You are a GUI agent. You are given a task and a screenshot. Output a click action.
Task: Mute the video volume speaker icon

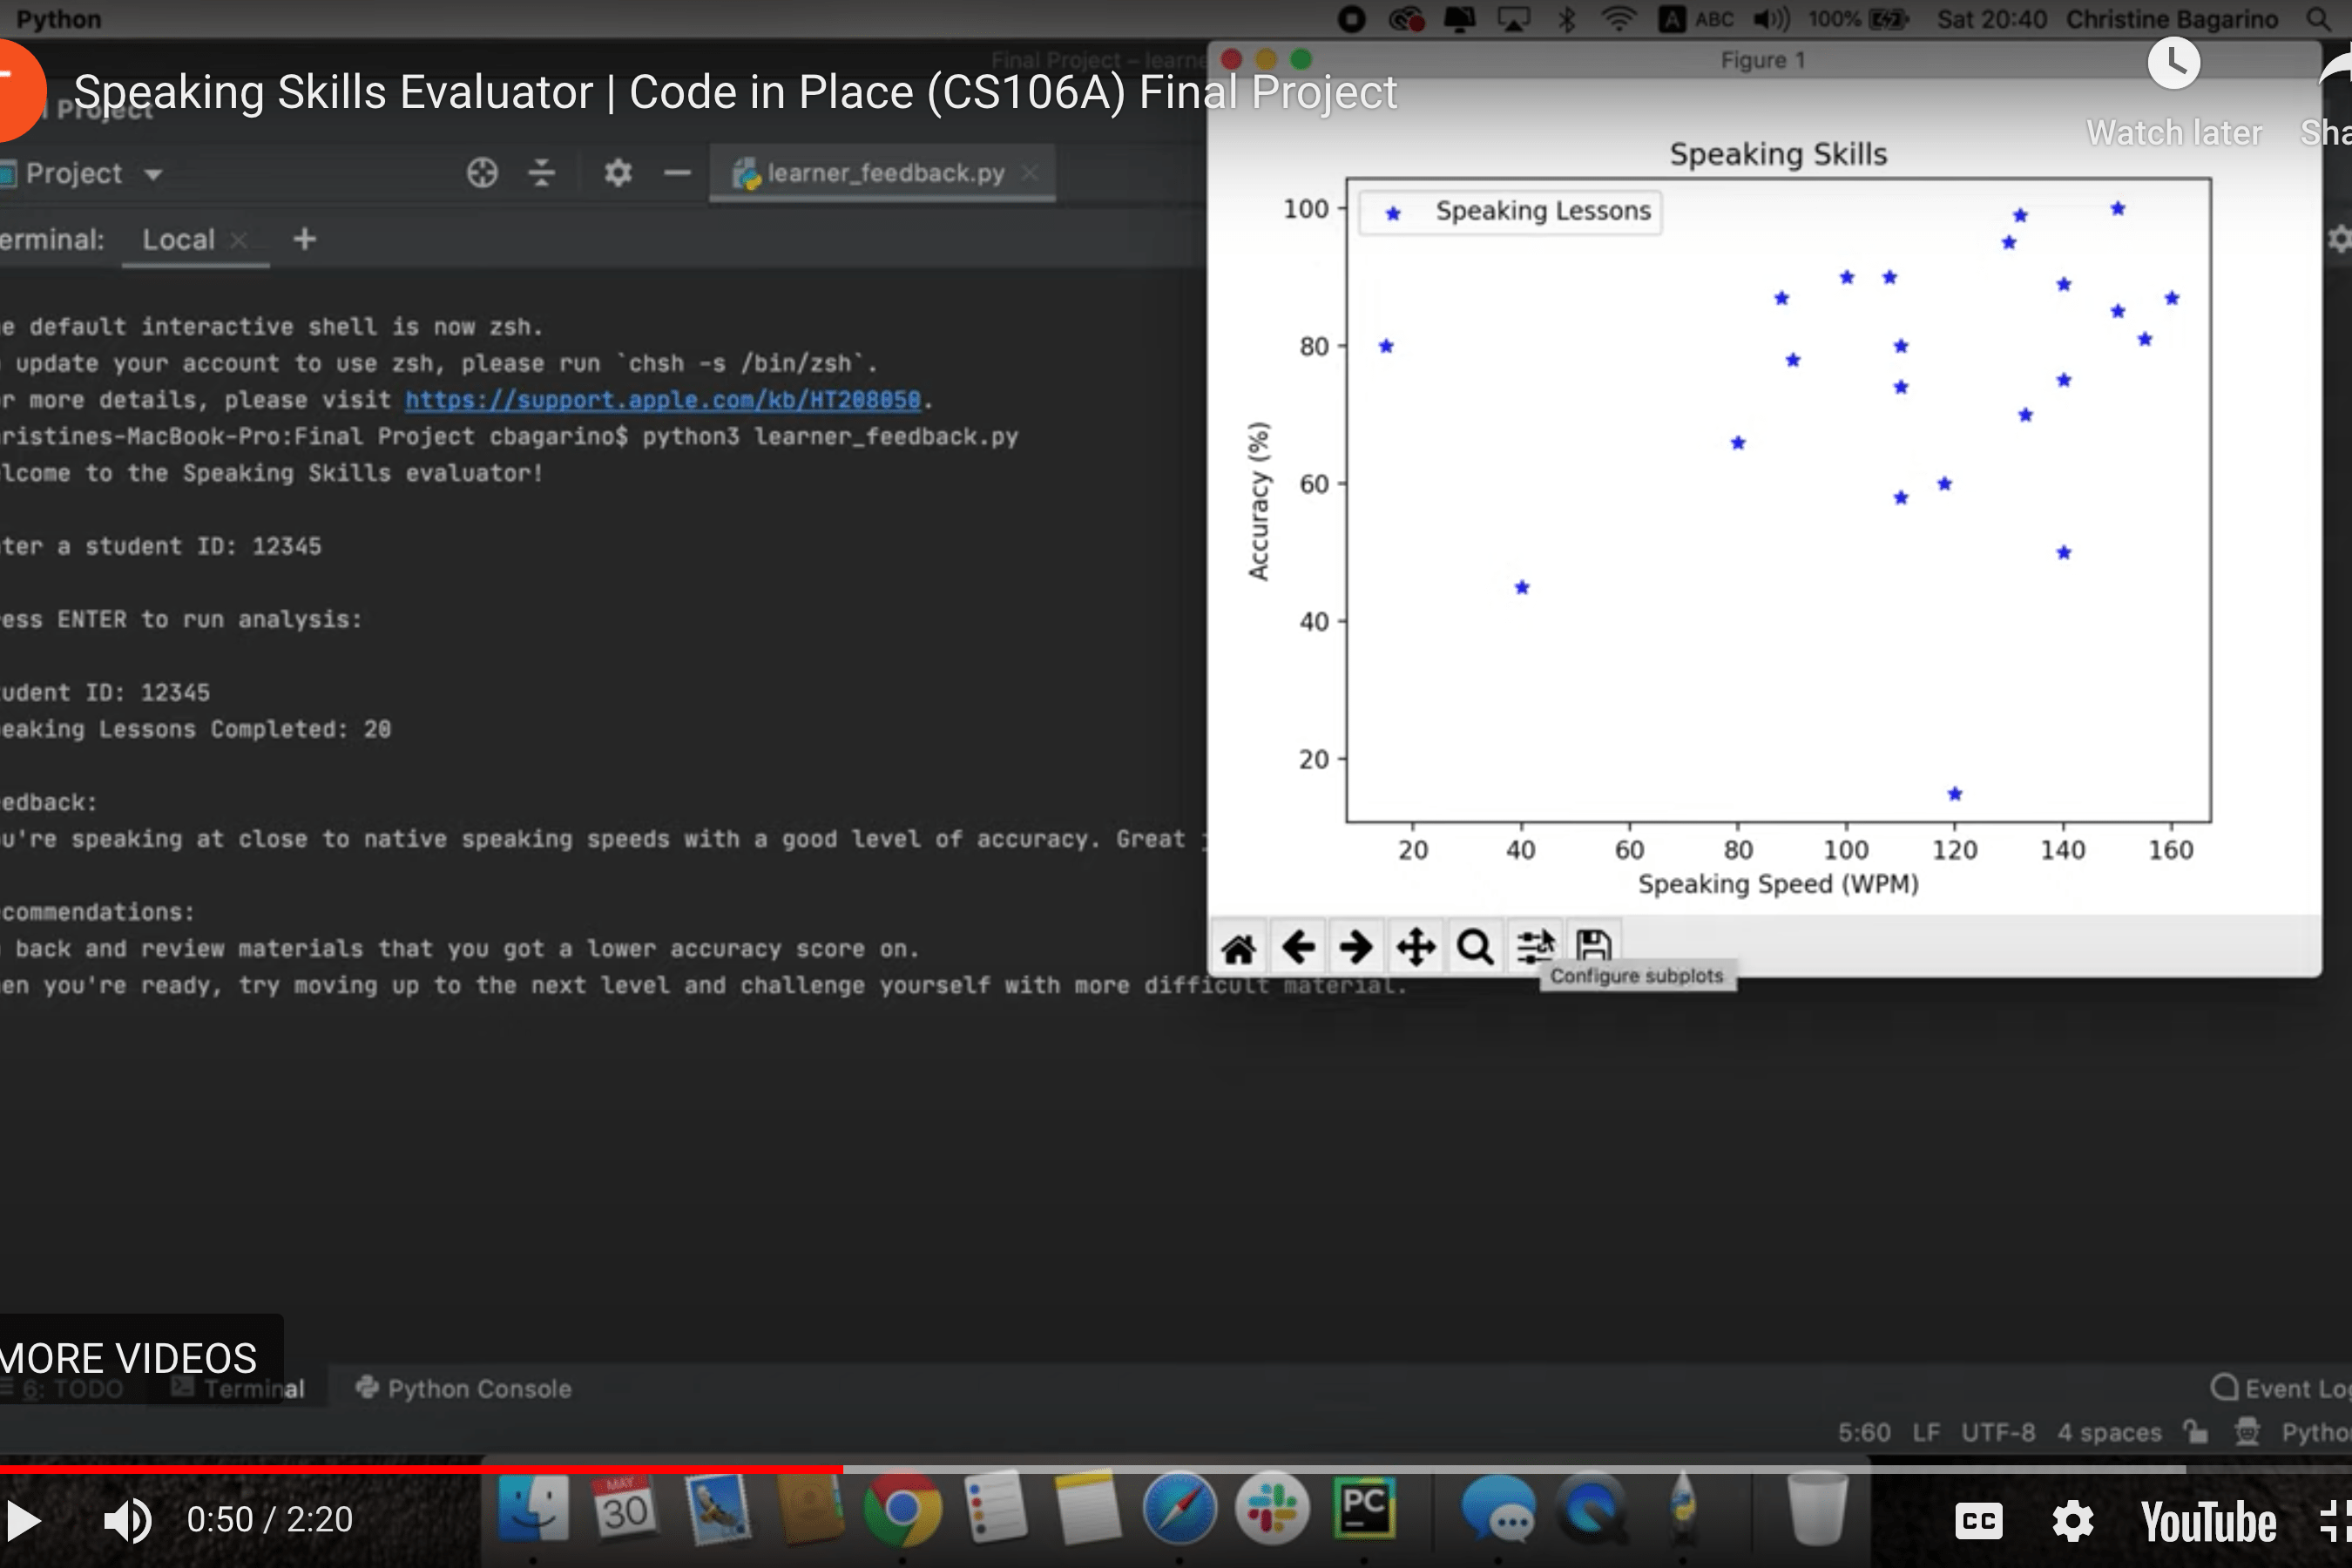127,1521
